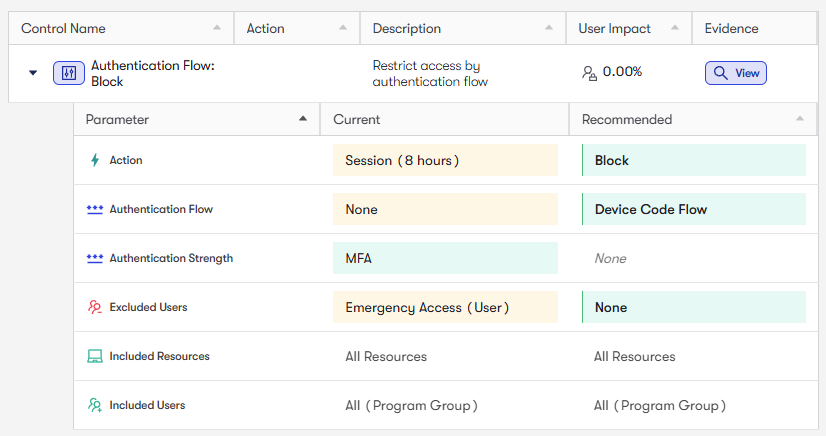Image resolution: width=826 pixels, height=436 pixels.
Task: Click the User Impact lock-person icon
Action: pyautogui.click(x=590, y=73)
